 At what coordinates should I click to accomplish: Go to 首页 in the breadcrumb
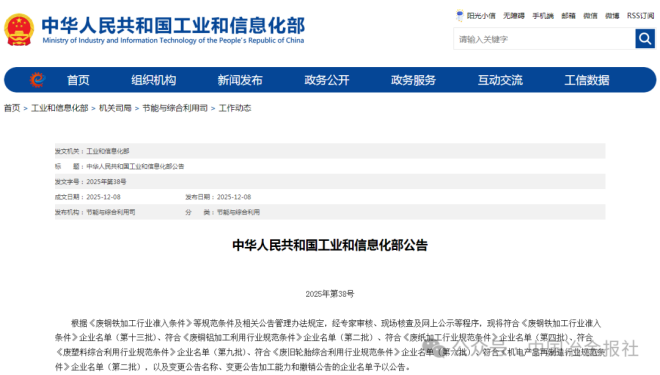pos(12,108)
